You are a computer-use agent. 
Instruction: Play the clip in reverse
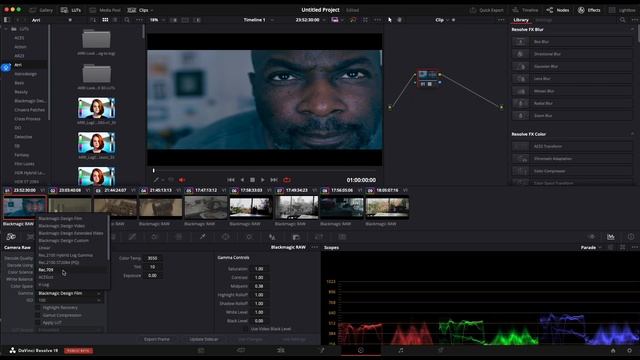(x=242, y=180)
